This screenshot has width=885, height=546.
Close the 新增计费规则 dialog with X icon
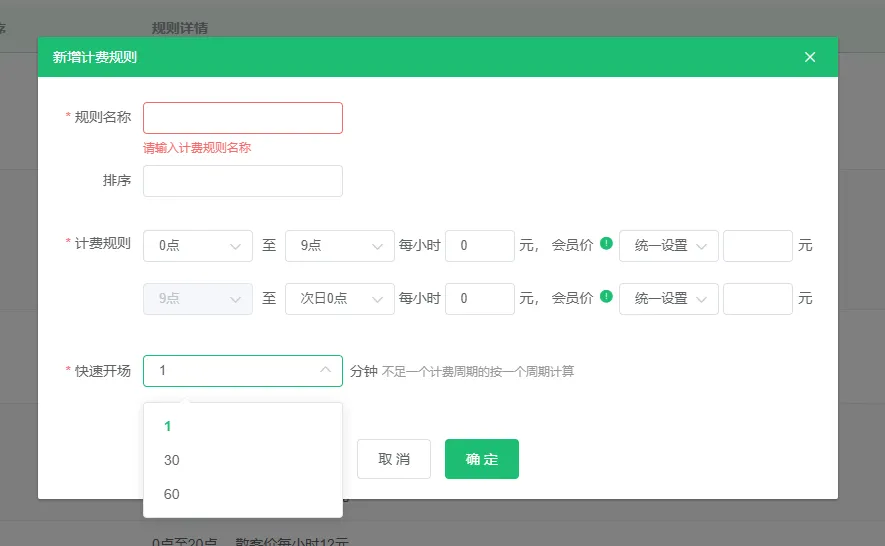click(810, 57)
